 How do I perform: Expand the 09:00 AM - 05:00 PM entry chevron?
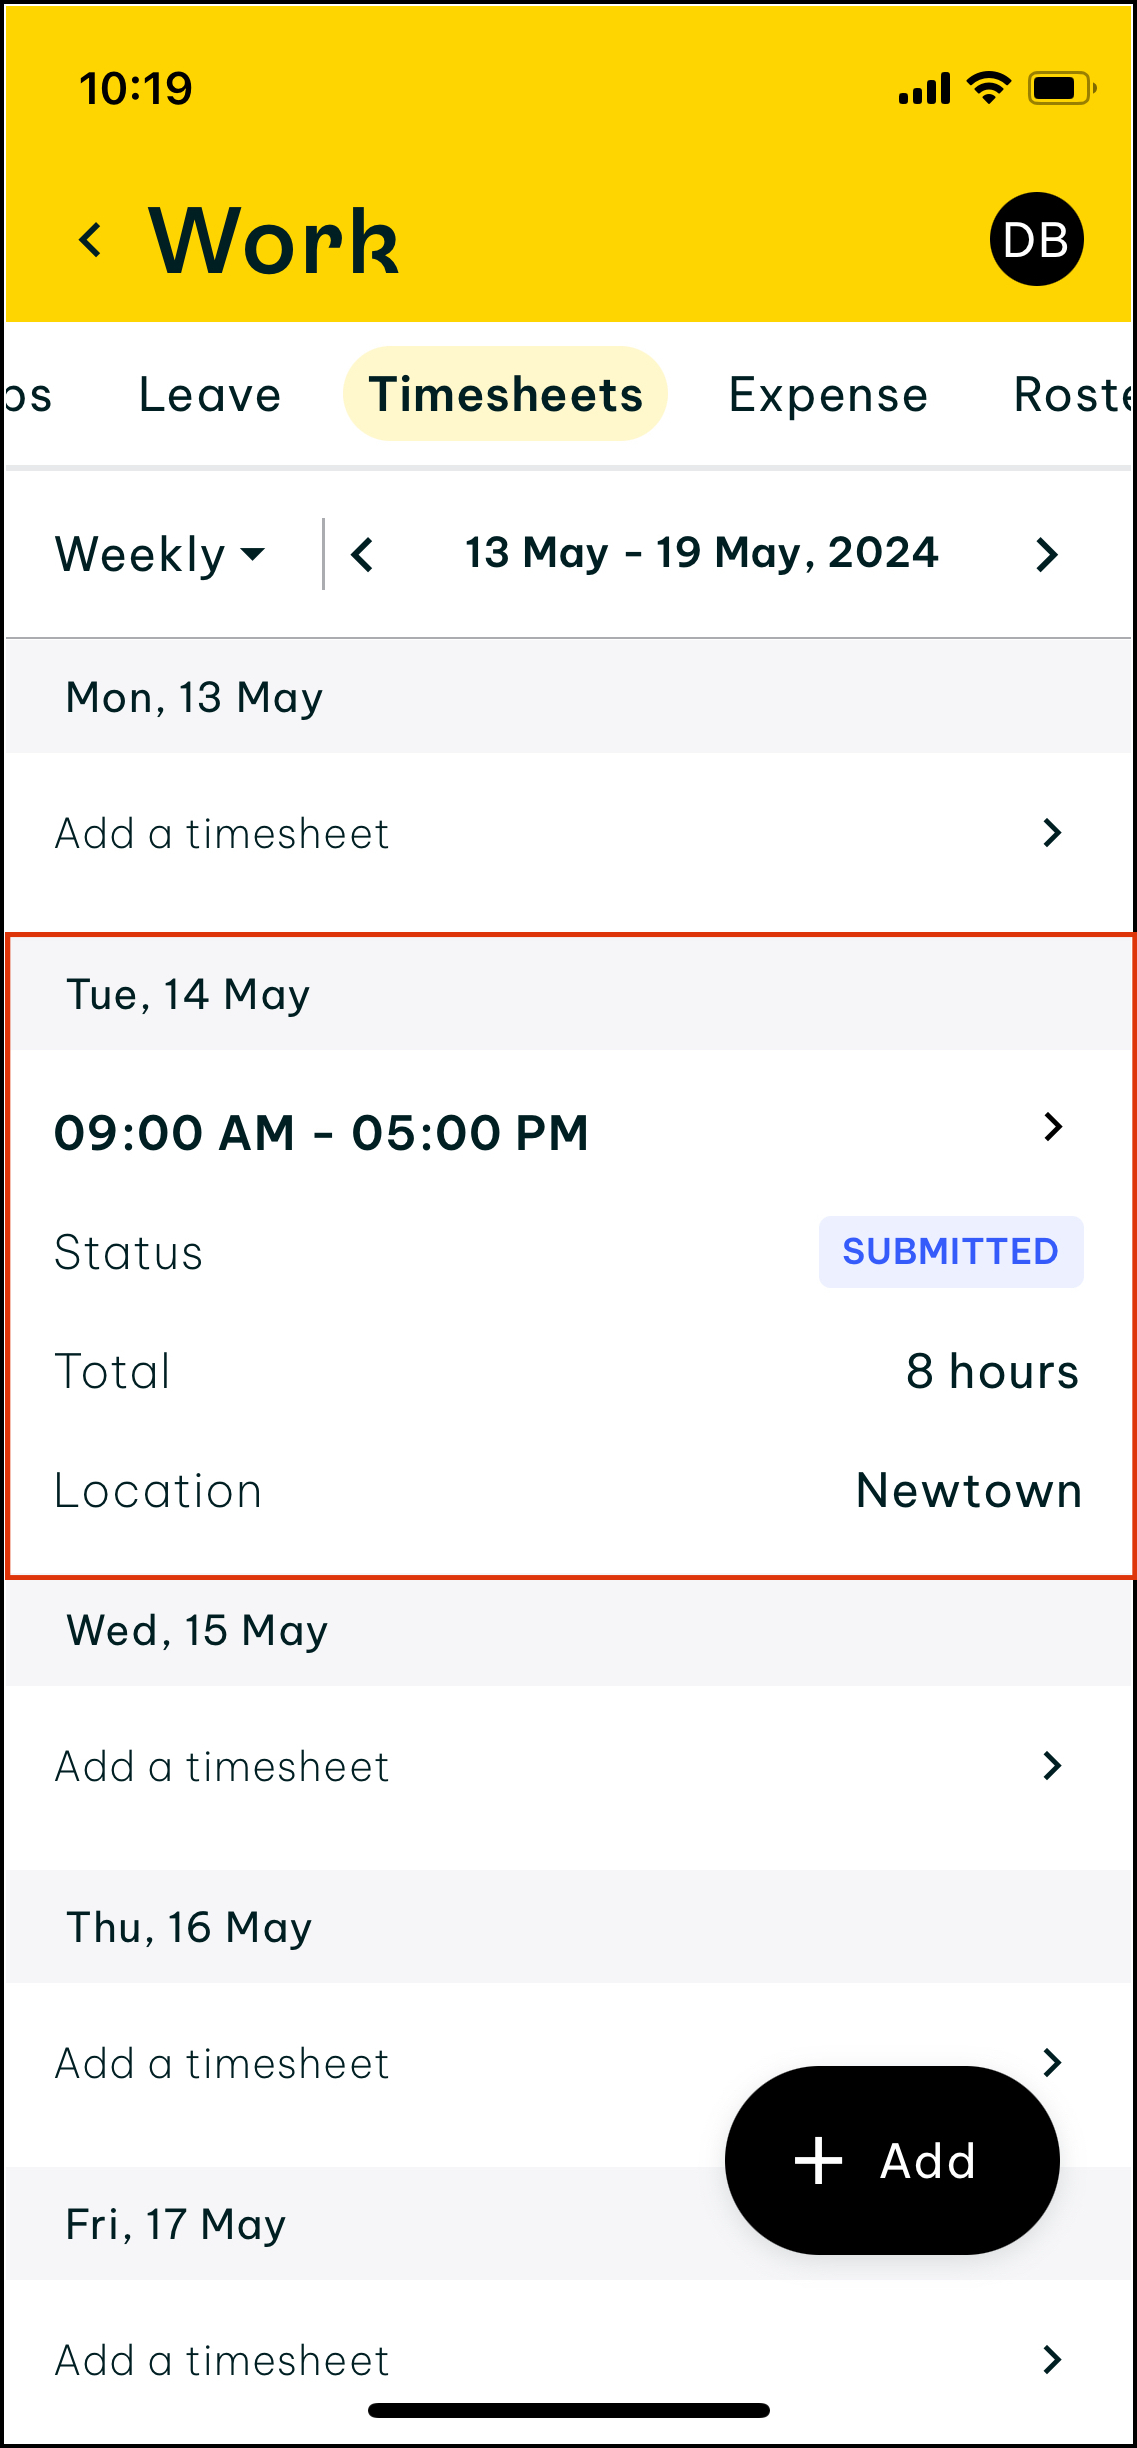tap(1052, 1127)
